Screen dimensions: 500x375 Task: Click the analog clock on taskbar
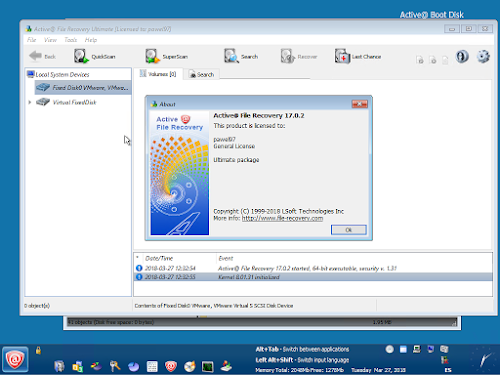pos(483,360)
